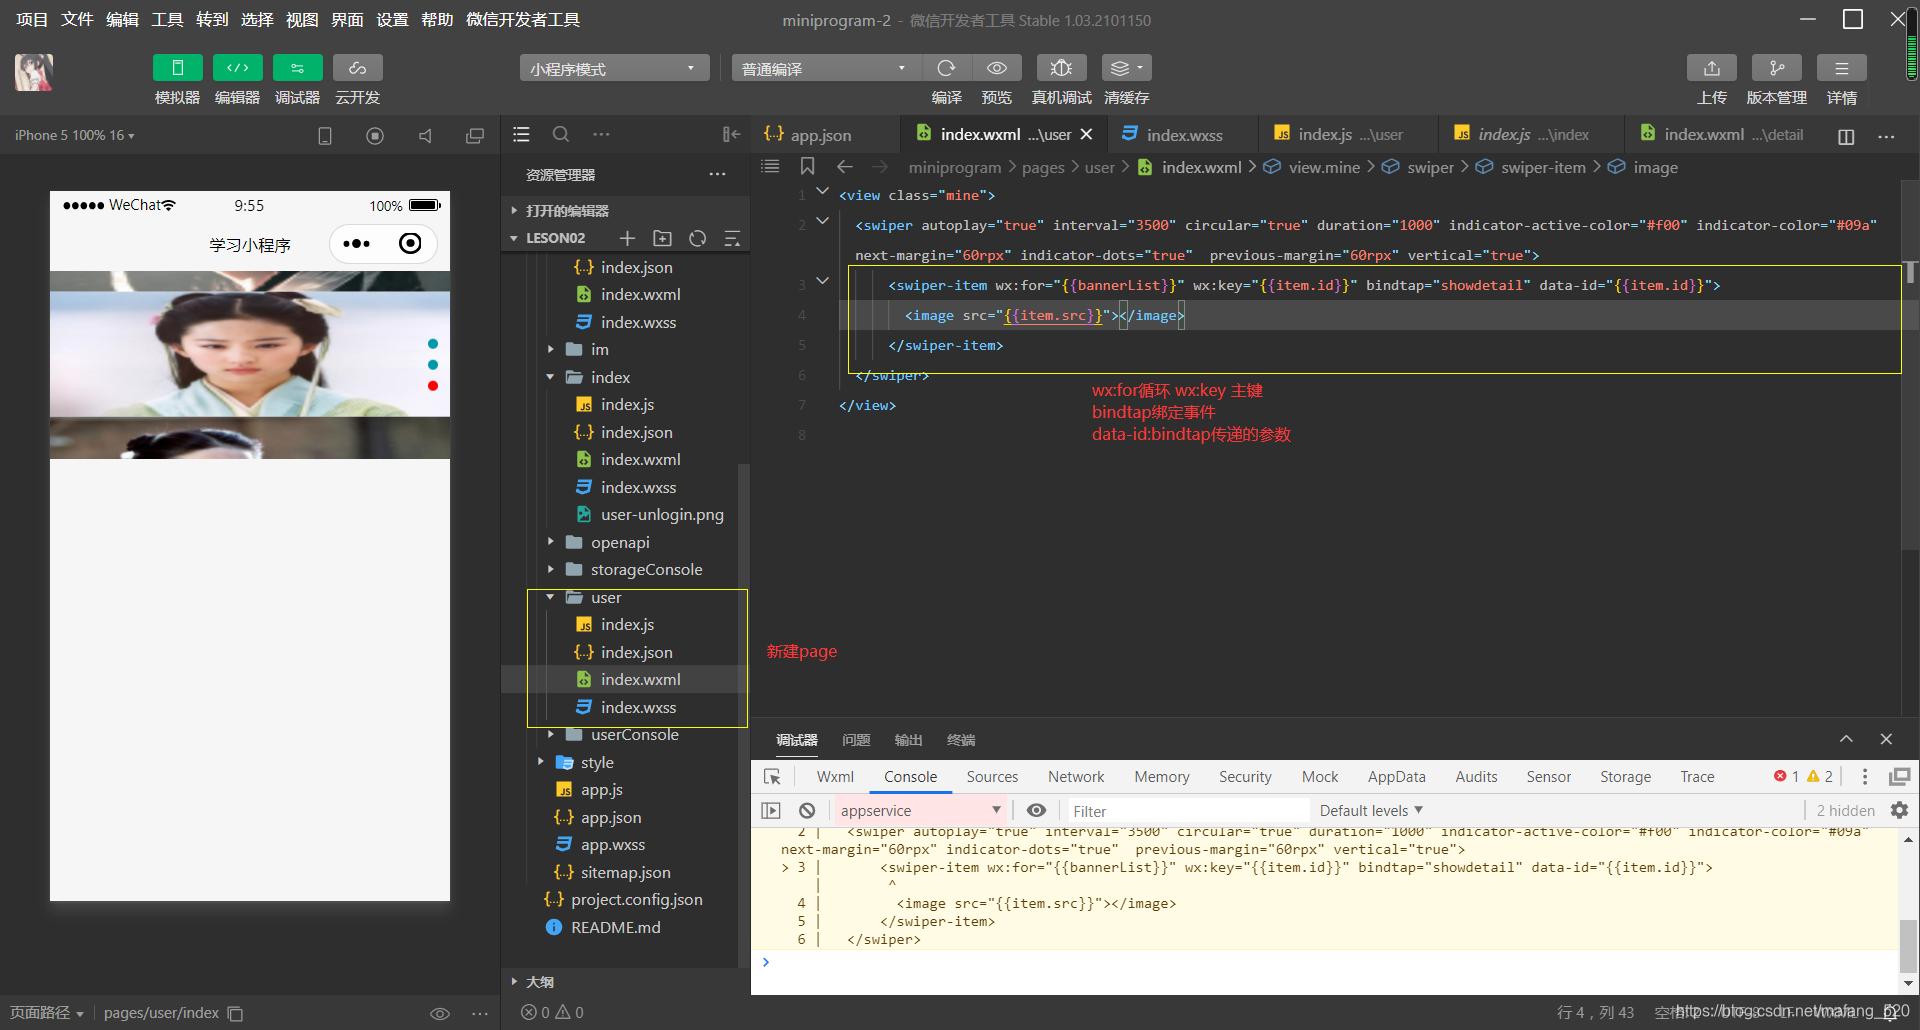Collapse the sidebar panel icon

(x=731, y=134)
